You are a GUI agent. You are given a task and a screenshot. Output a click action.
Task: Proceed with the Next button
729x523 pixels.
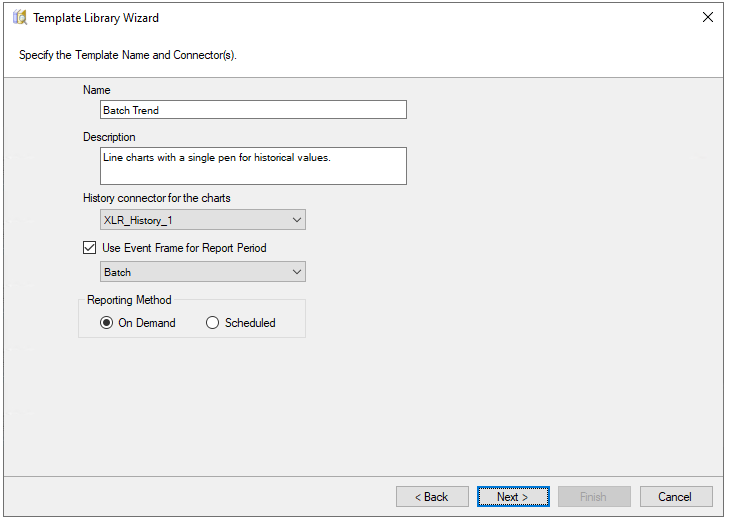(x=513, y=497)
